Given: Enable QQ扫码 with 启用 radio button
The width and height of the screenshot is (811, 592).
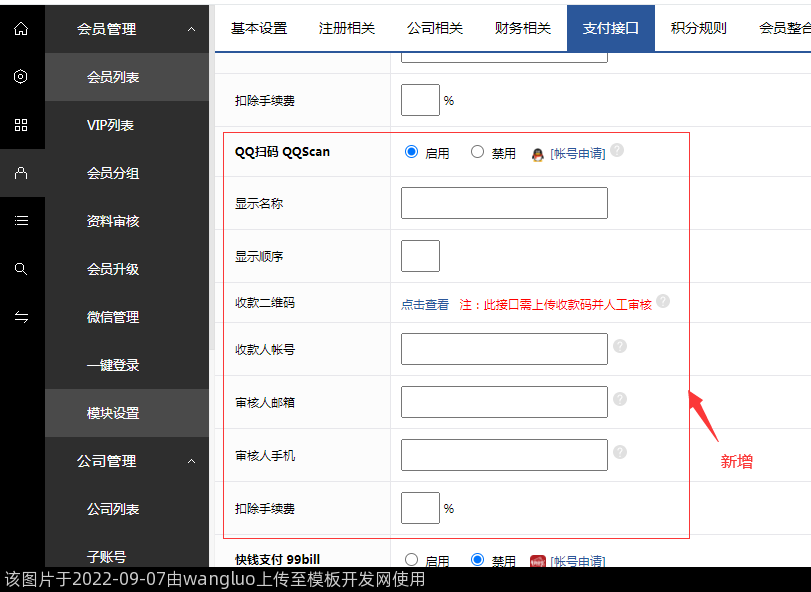Looking at the screenshot, I should [411, 152].
